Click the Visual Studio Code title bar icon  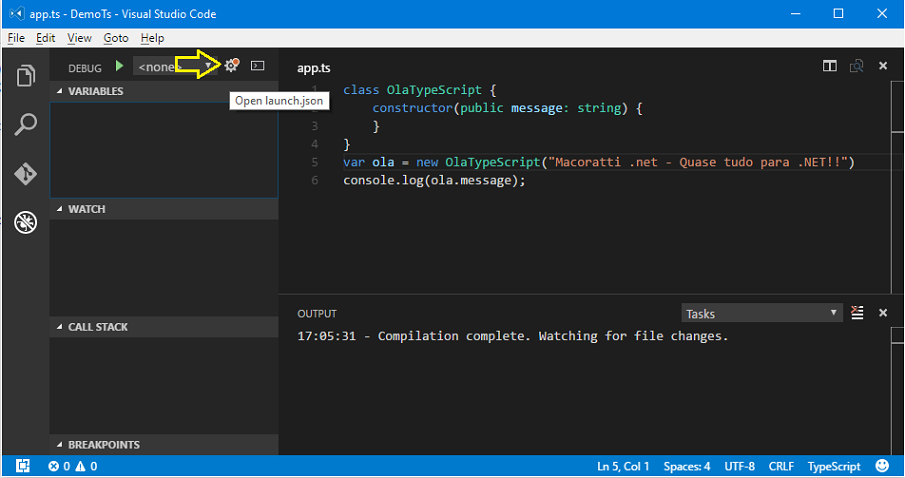tap(16, 13)
